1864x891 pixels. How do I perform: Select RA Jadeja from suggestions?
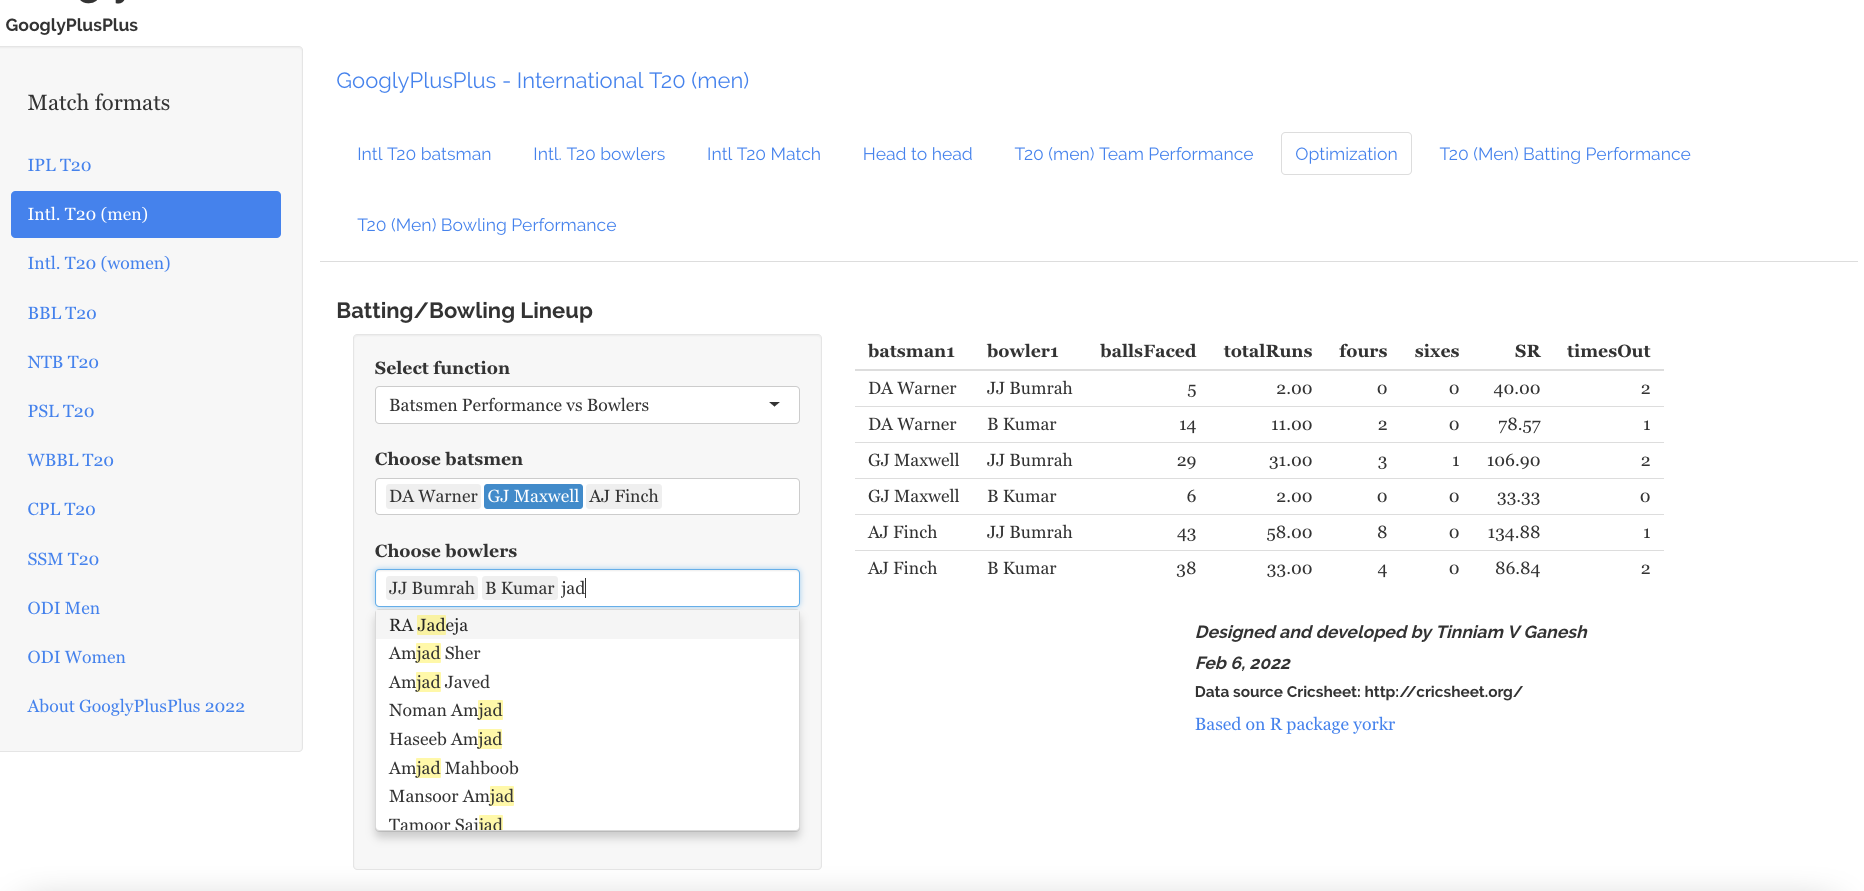point(429,625)
